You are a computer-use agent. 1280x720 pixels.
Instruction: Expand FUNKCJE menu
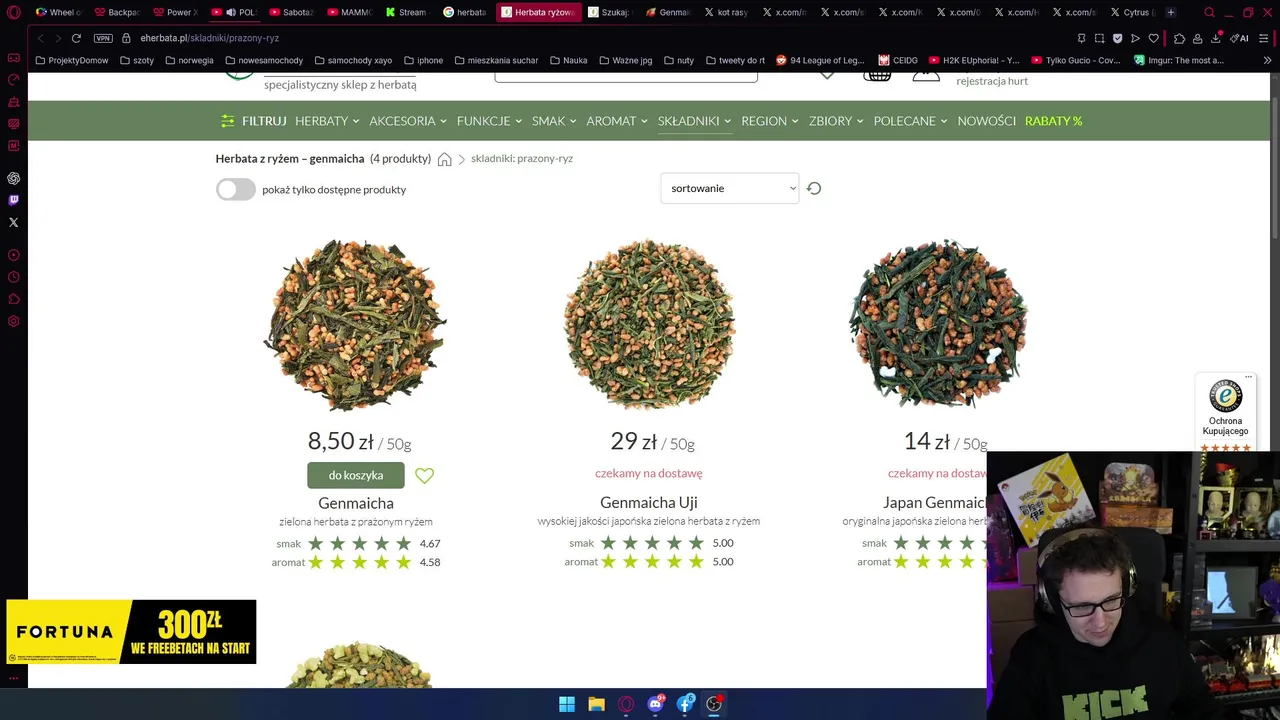pyautogui.click(x=489, y=121)
